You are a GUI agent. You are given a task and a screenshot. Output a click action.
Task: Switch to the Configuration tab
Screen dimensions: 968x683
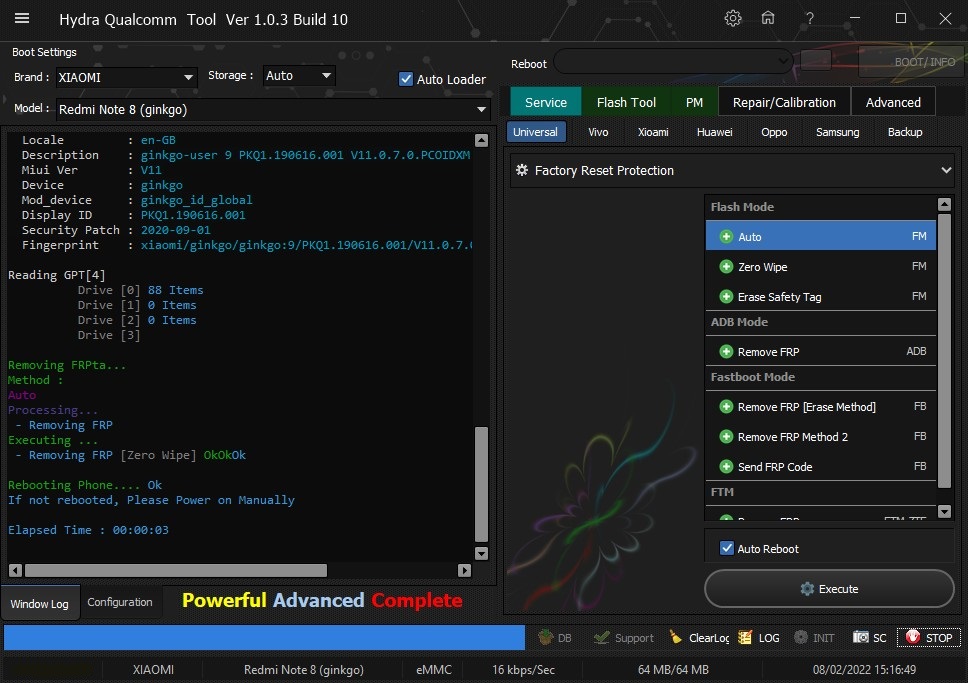[120, 602]
